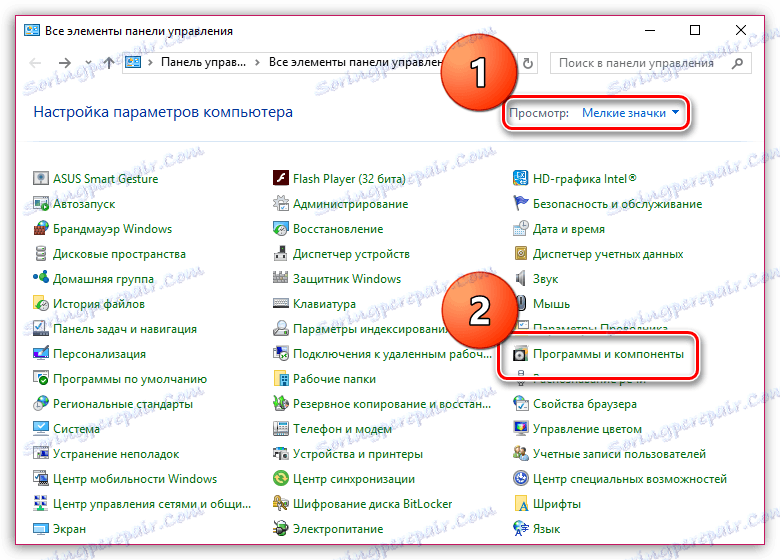Click the Автозапуск icon
Viewport: 780px width, 560px height.
41,203
